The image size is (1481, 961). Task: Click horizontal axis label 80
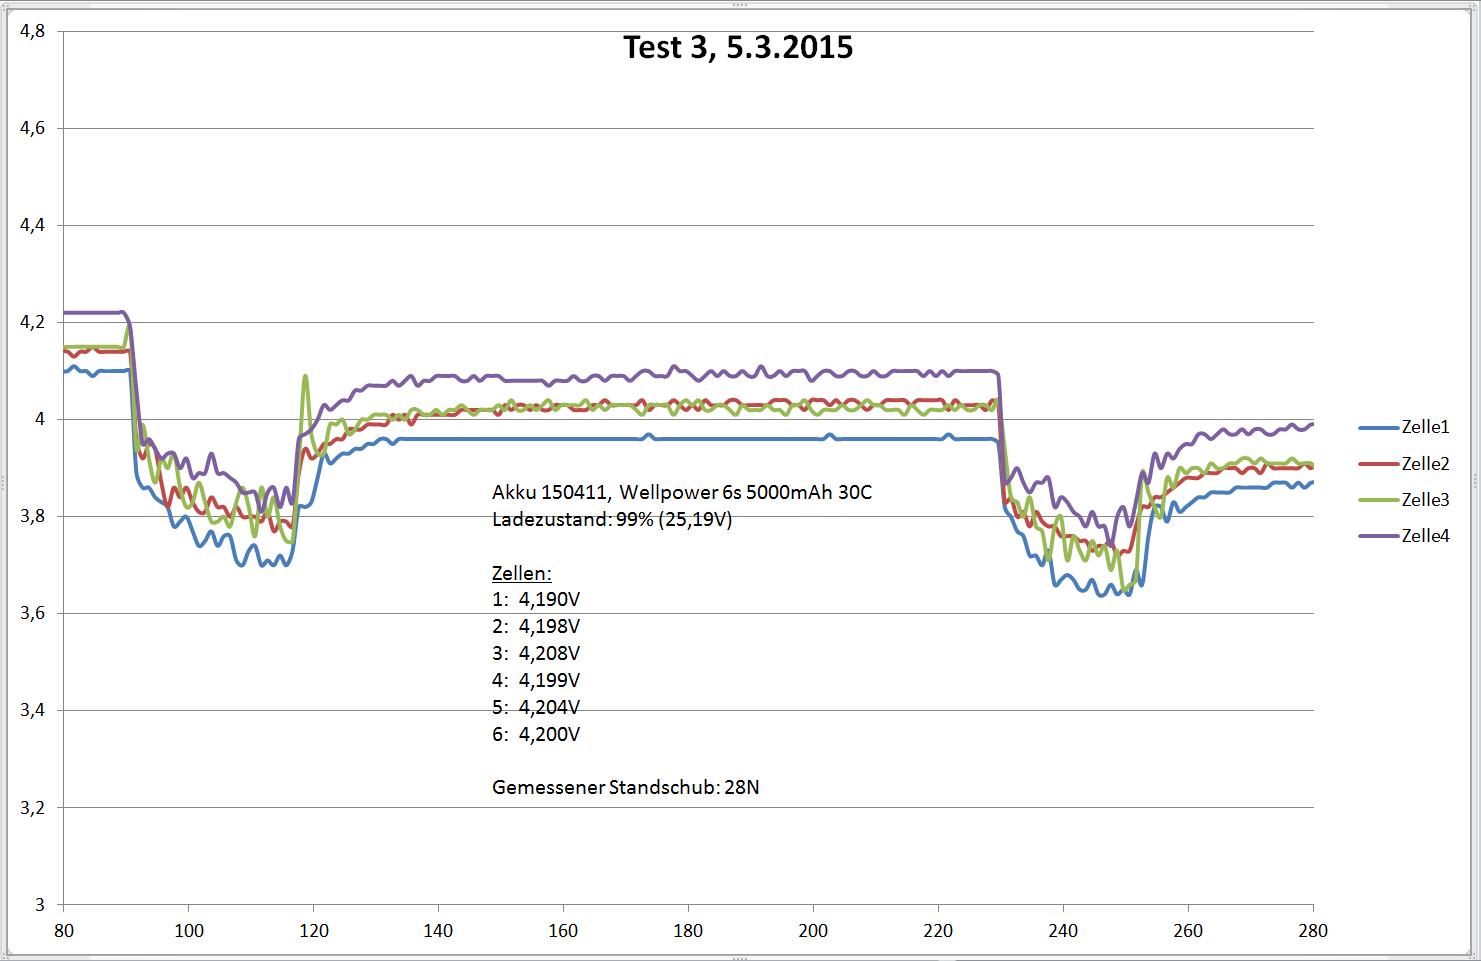(64, 931)
